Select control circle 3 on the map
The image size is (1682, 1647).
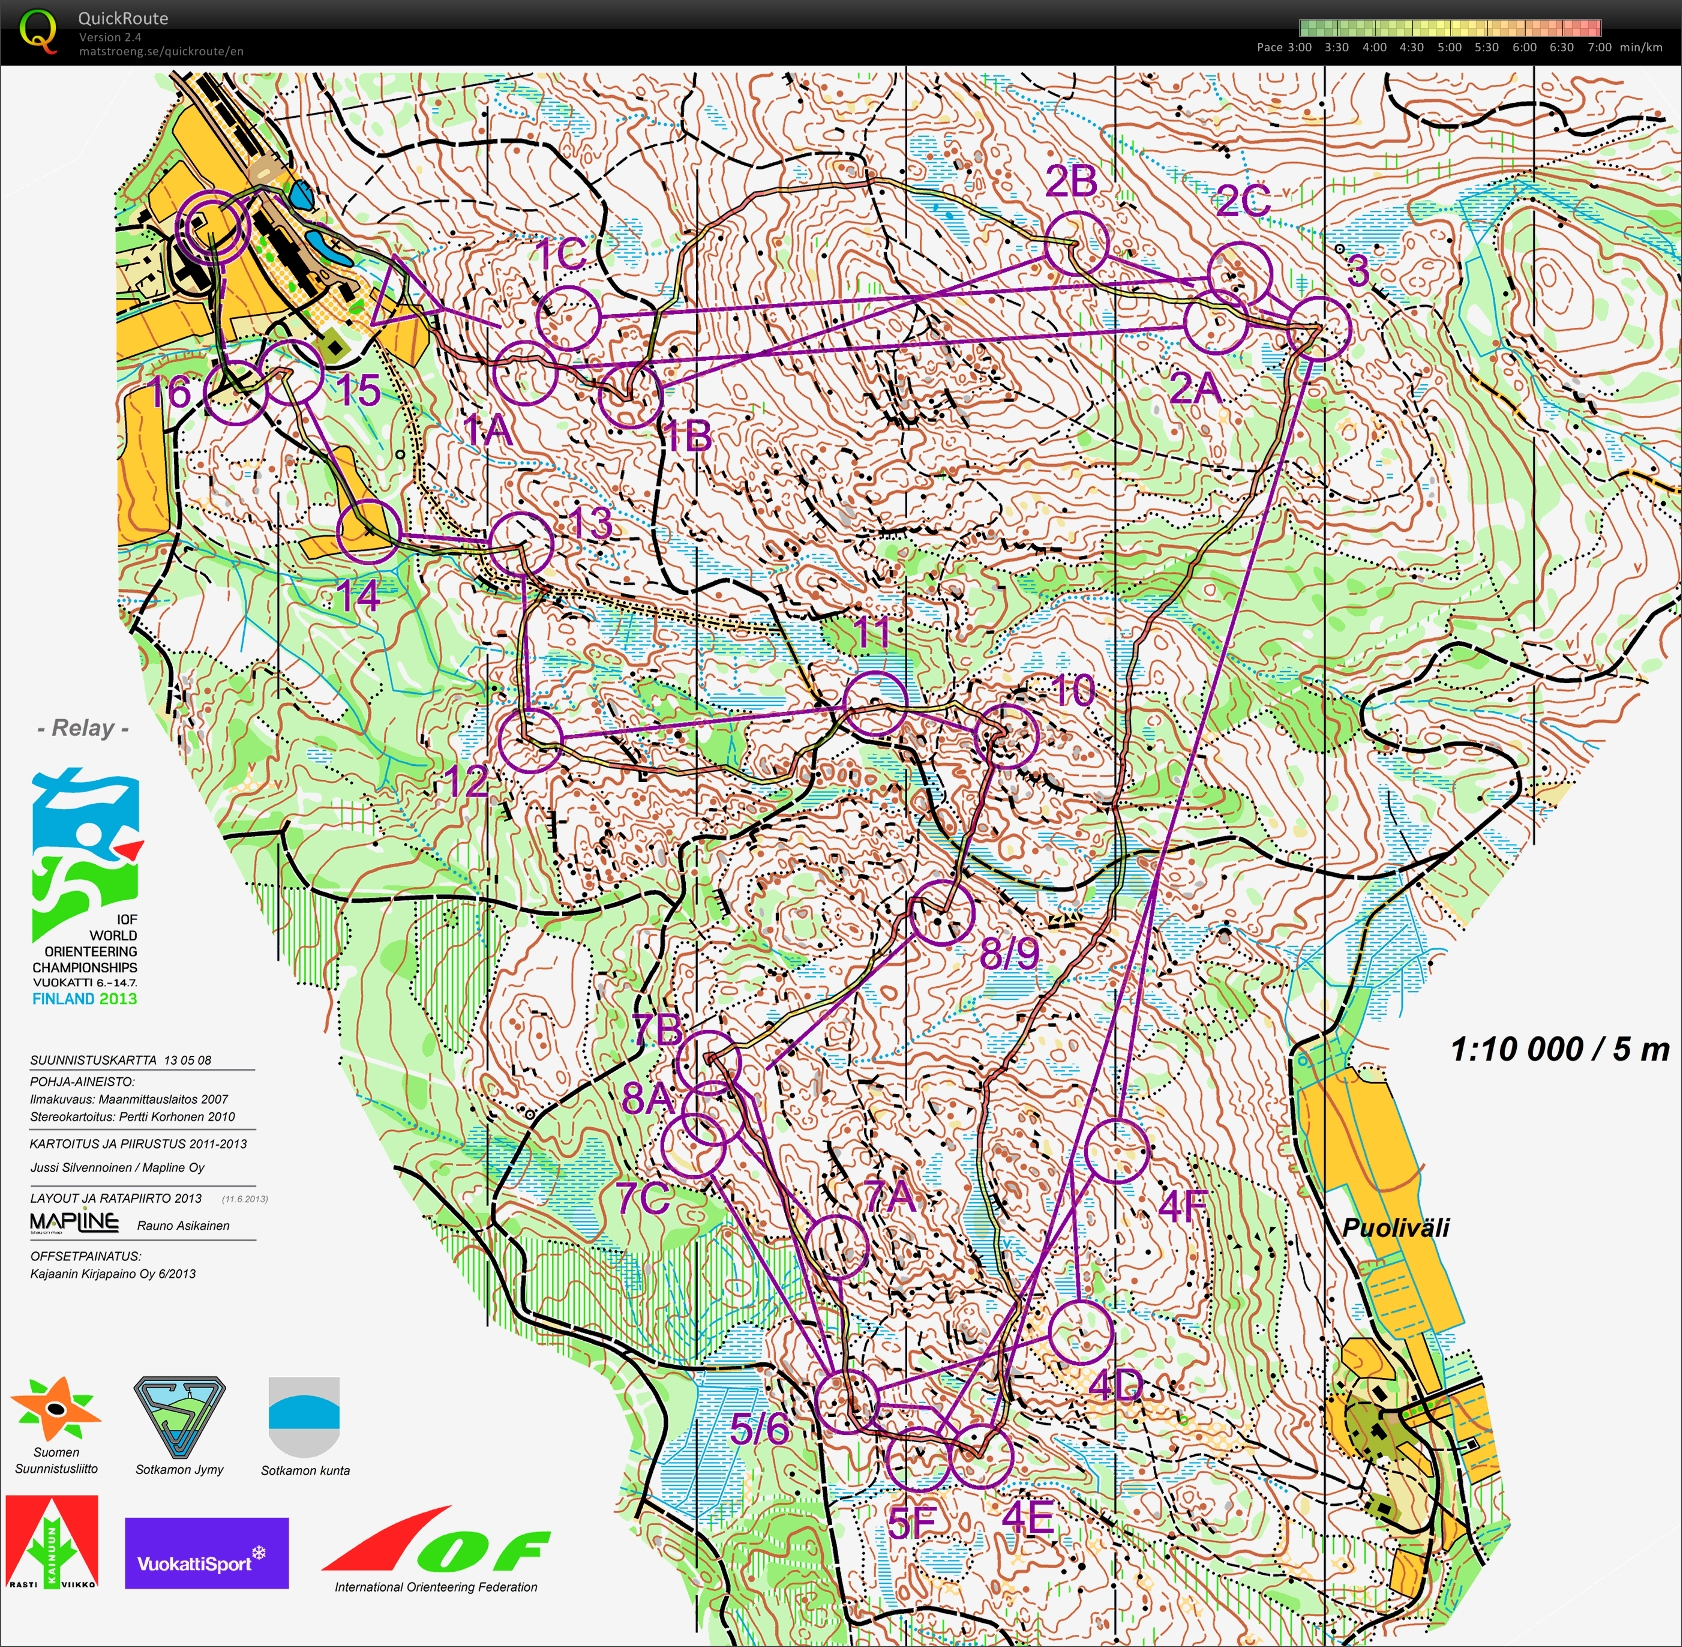pyautogui.click(x=1318, y=329)
